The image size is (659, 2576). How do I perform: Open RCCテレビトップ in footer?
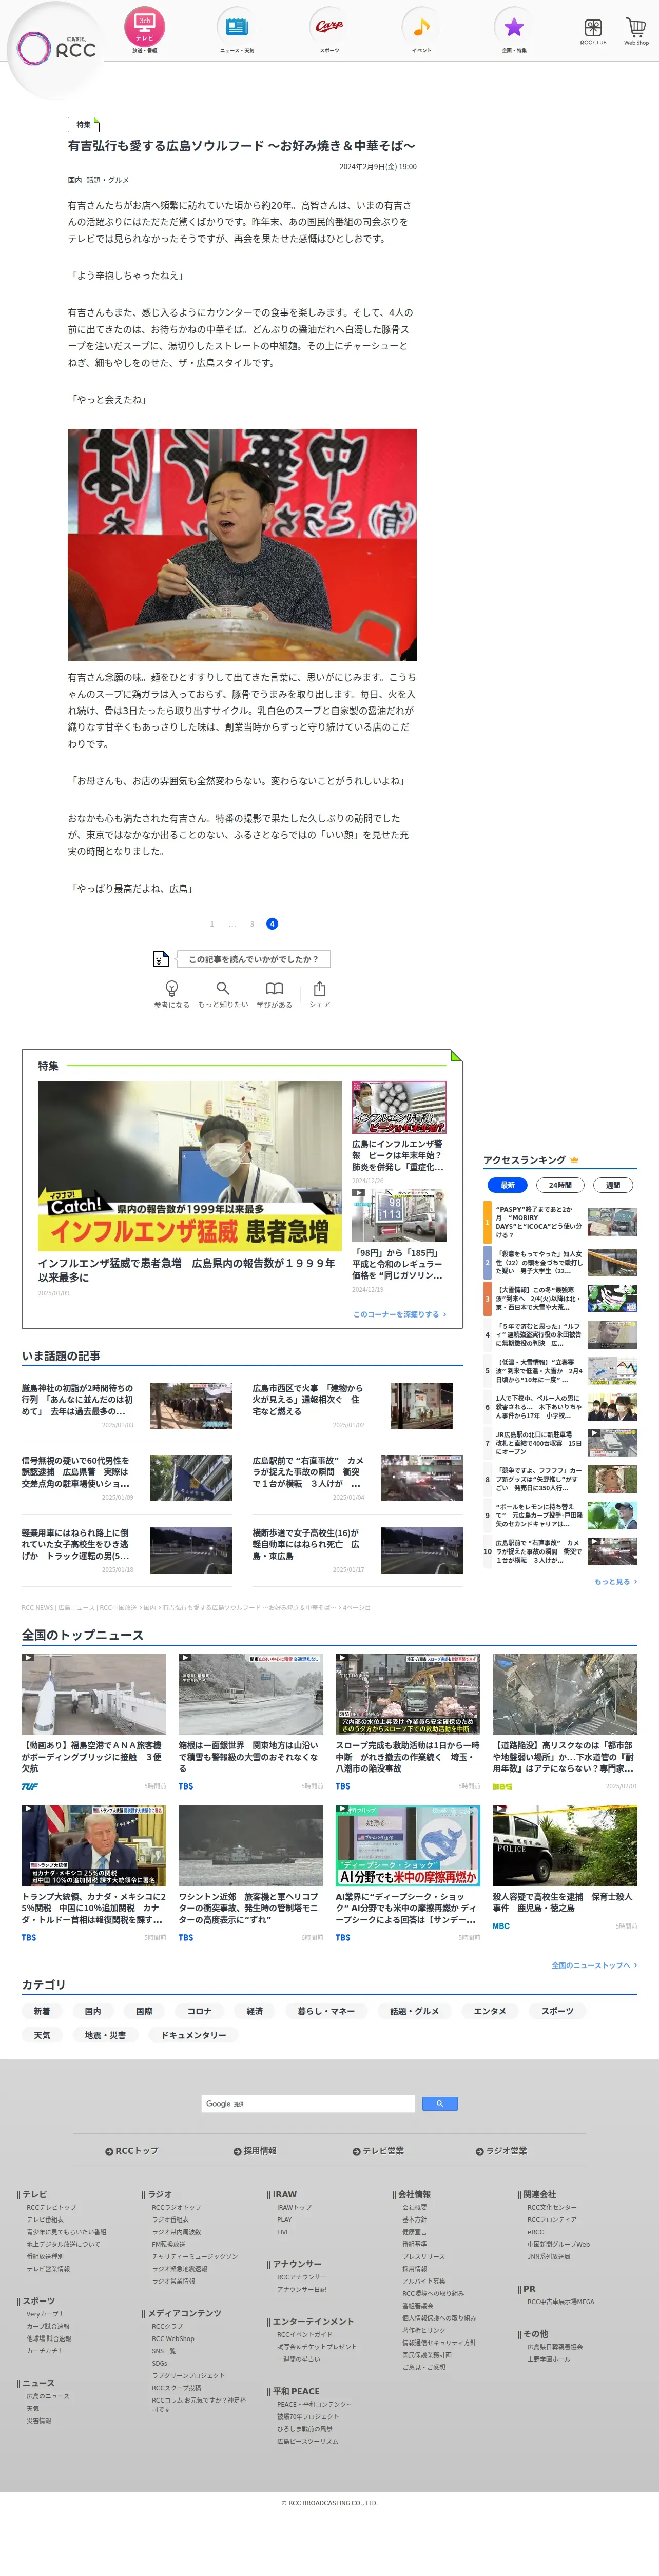51,2208
